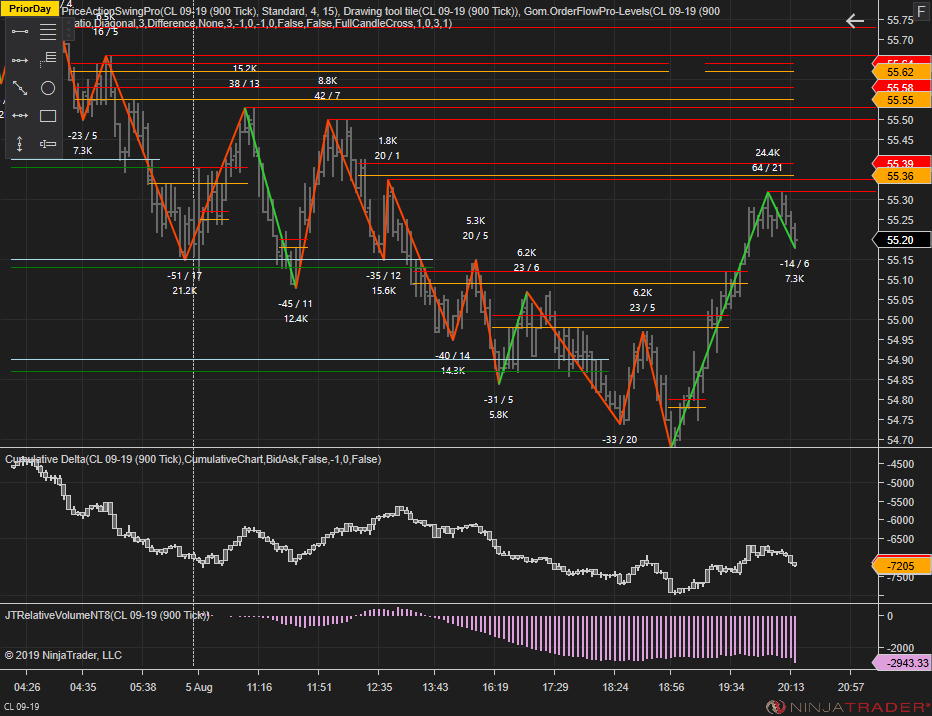
Task: Click the 55.75 price axis label
Action: tap(900, 20)
